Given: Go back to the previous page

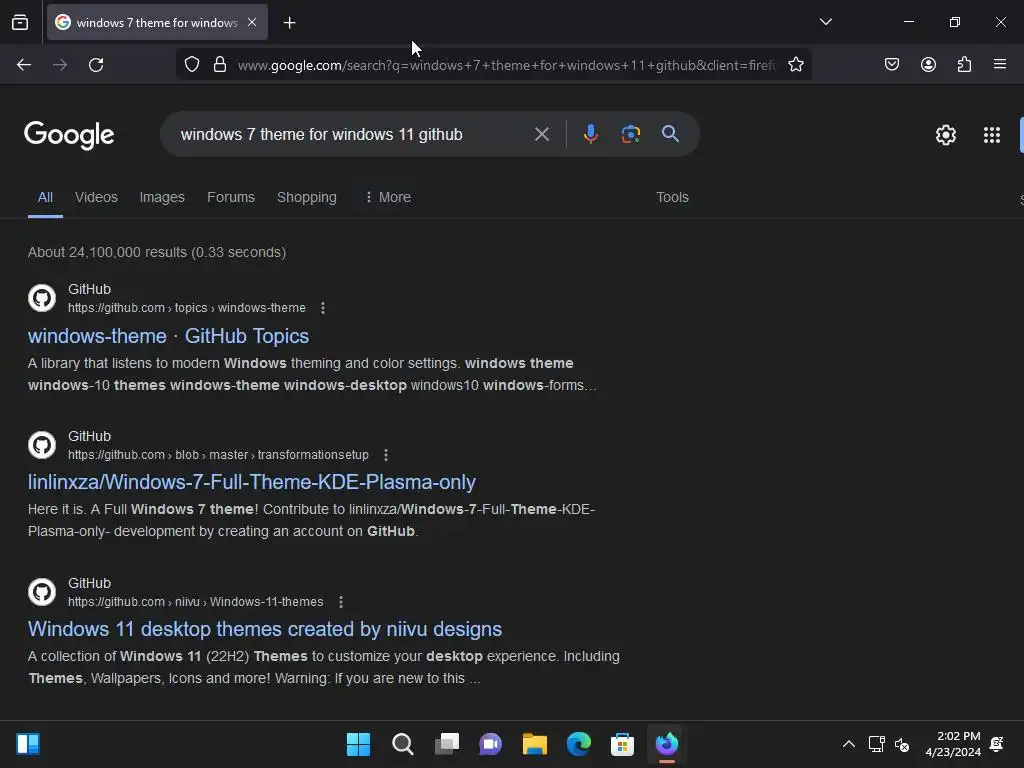Looking at the screenshot, I should (24, 65).
